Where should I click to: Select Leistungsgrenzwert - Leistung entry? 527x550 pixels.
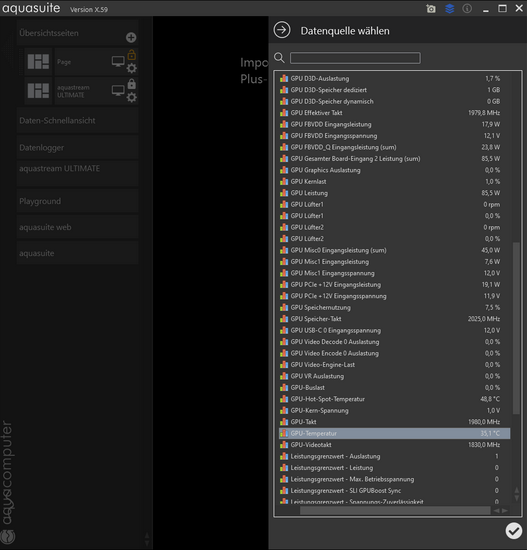click(394, 468)
